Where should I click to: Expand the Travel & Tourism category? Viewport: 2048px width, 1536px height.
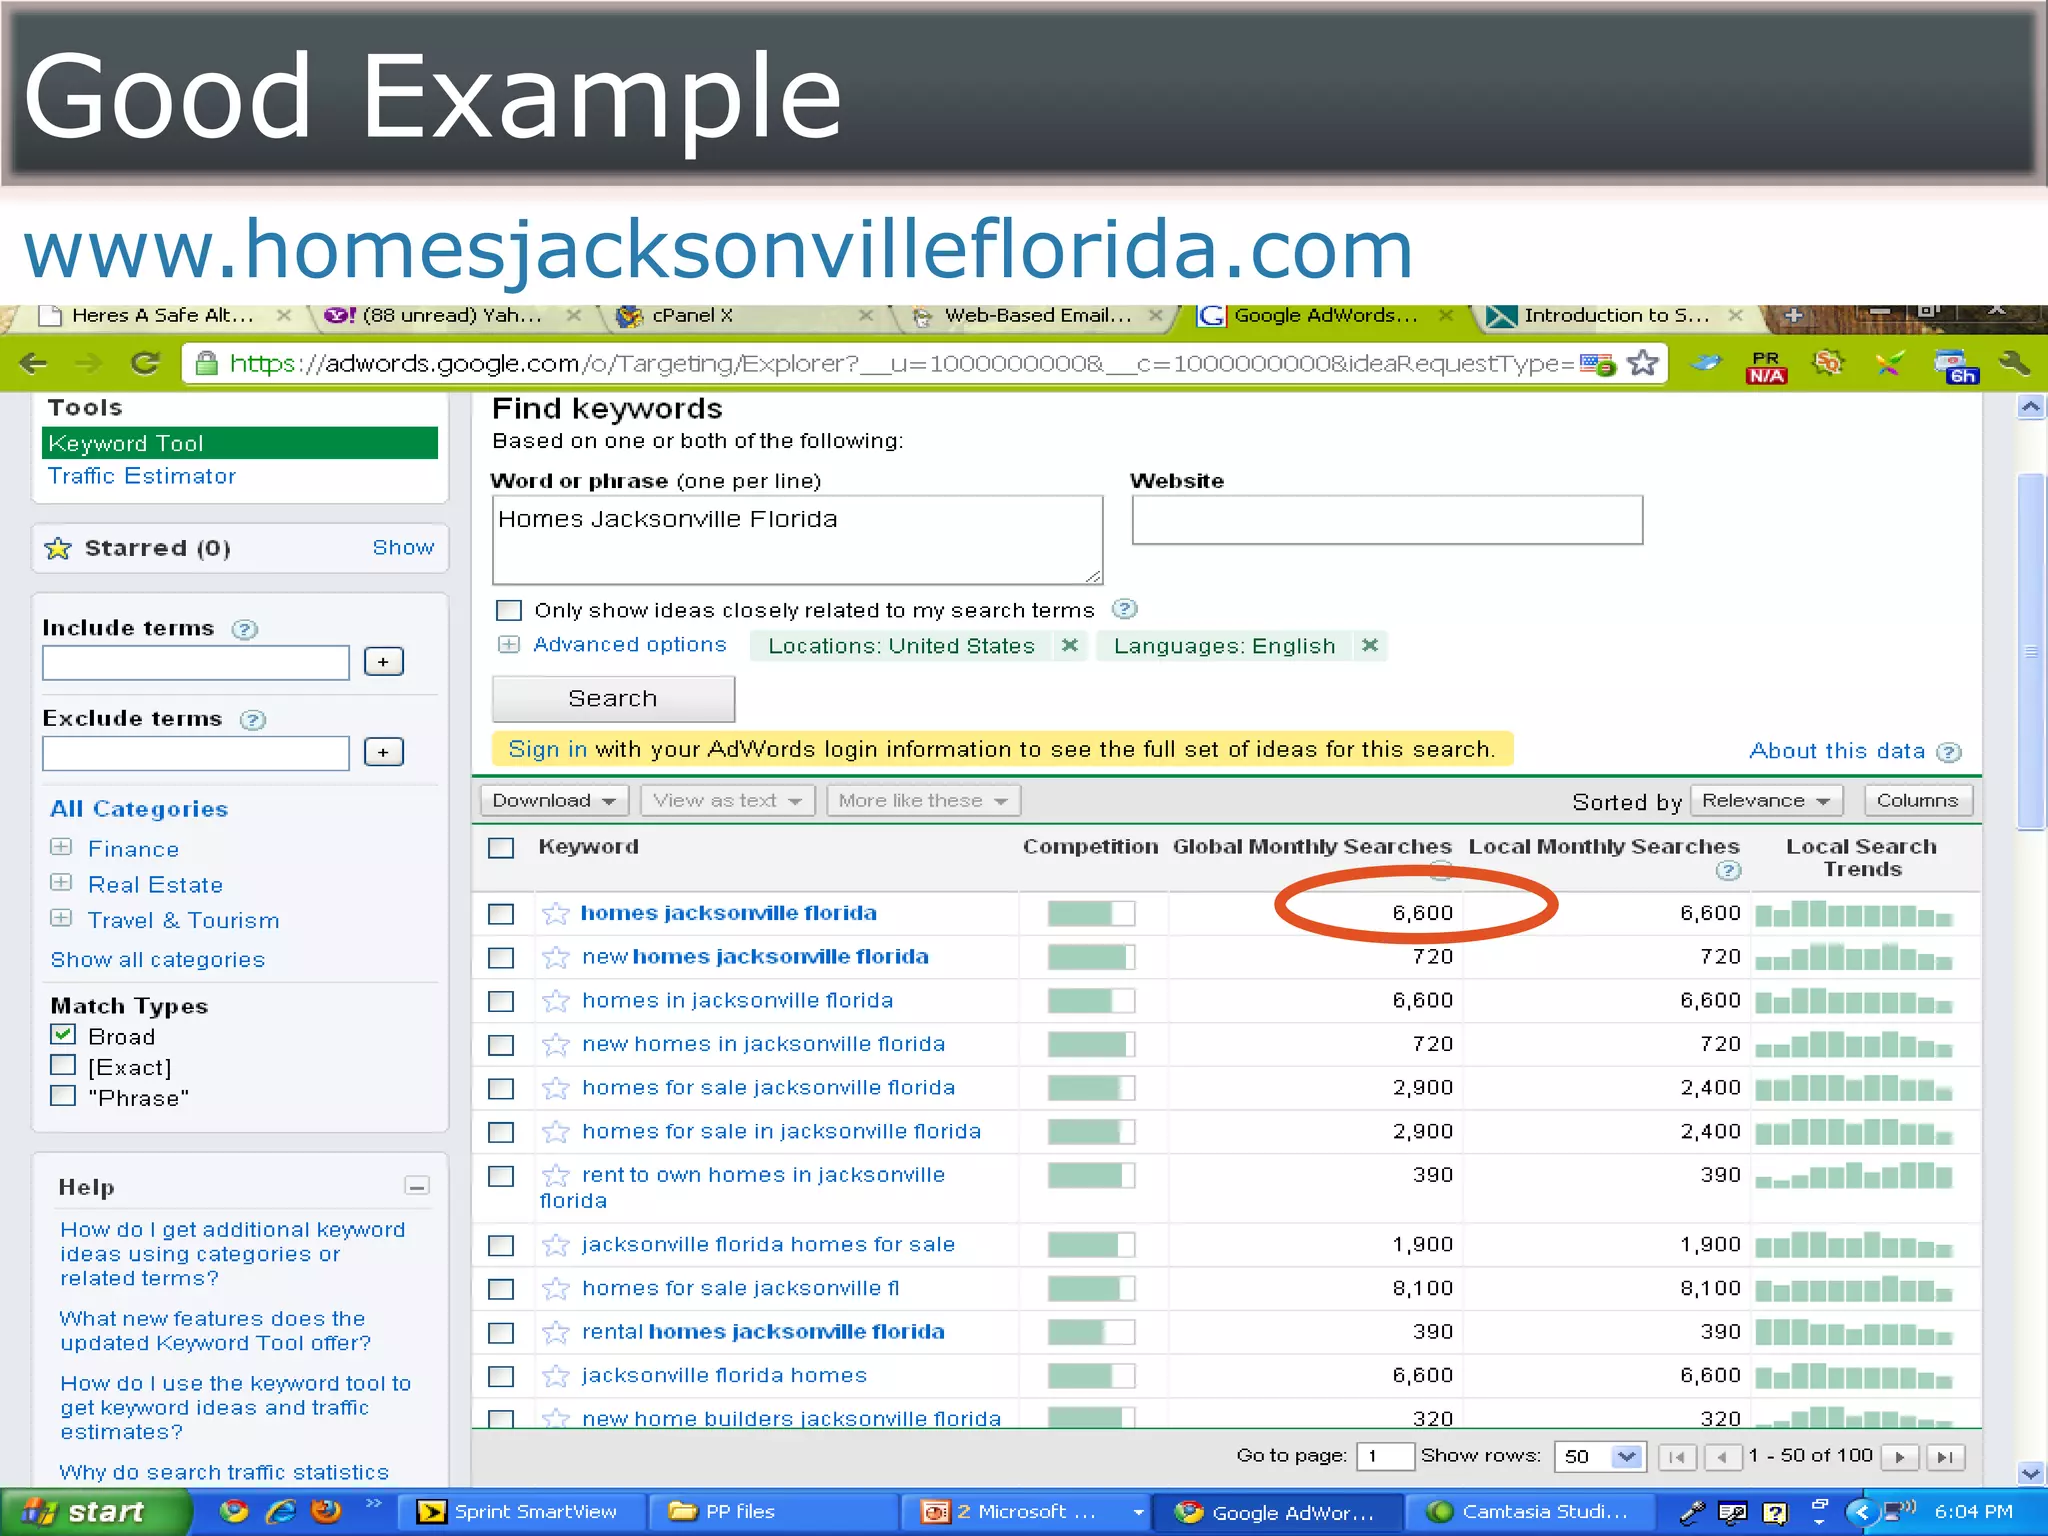click(x=61, y=918)
